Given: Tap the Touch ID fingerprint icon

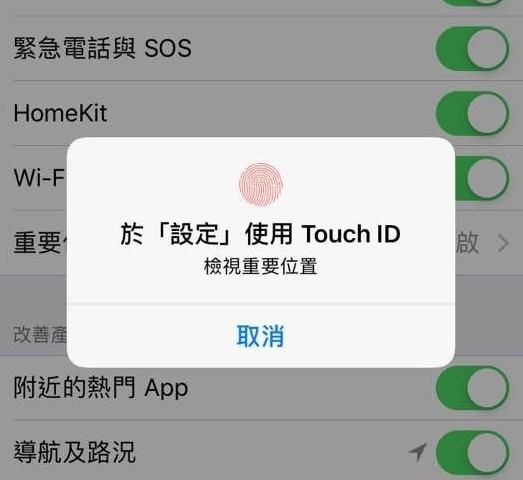Looking at the screenshot, I should 261,184.
